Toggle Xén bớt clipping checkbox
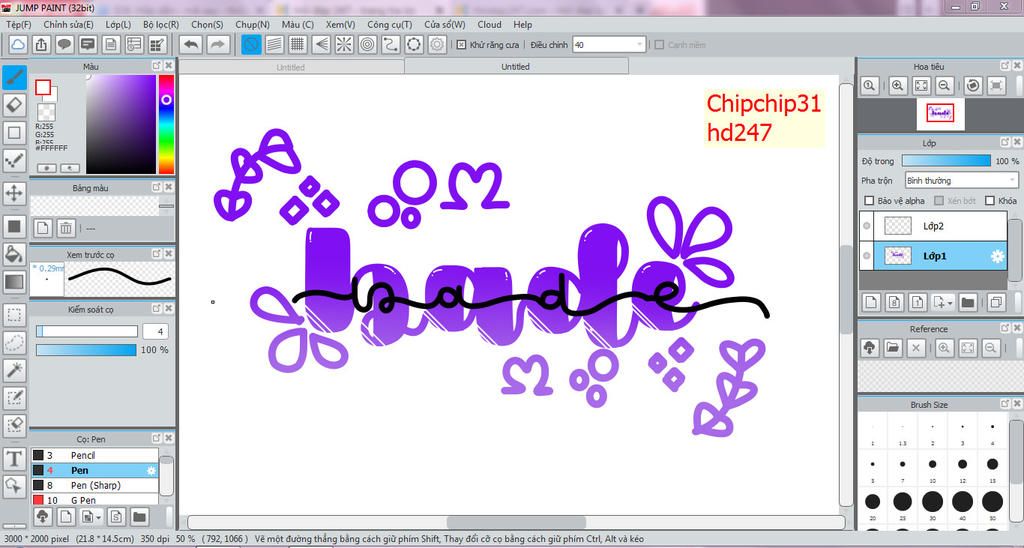 point(938,201)
